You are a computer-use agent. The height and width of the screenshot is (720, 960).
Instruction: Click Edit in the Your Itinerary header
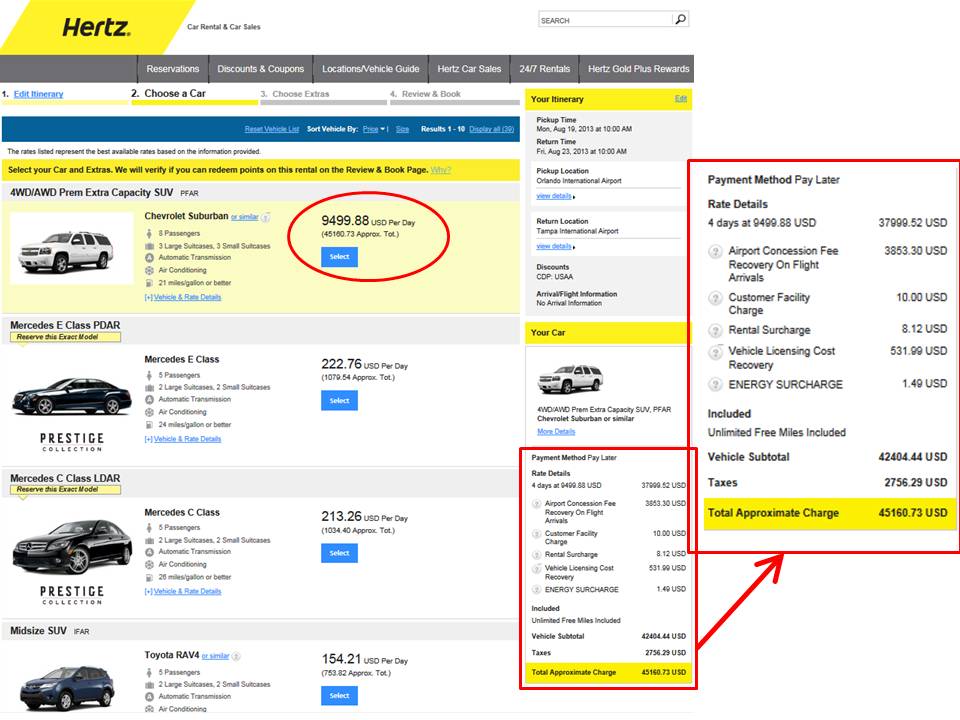pyautogui.click(x=681, y=99)
